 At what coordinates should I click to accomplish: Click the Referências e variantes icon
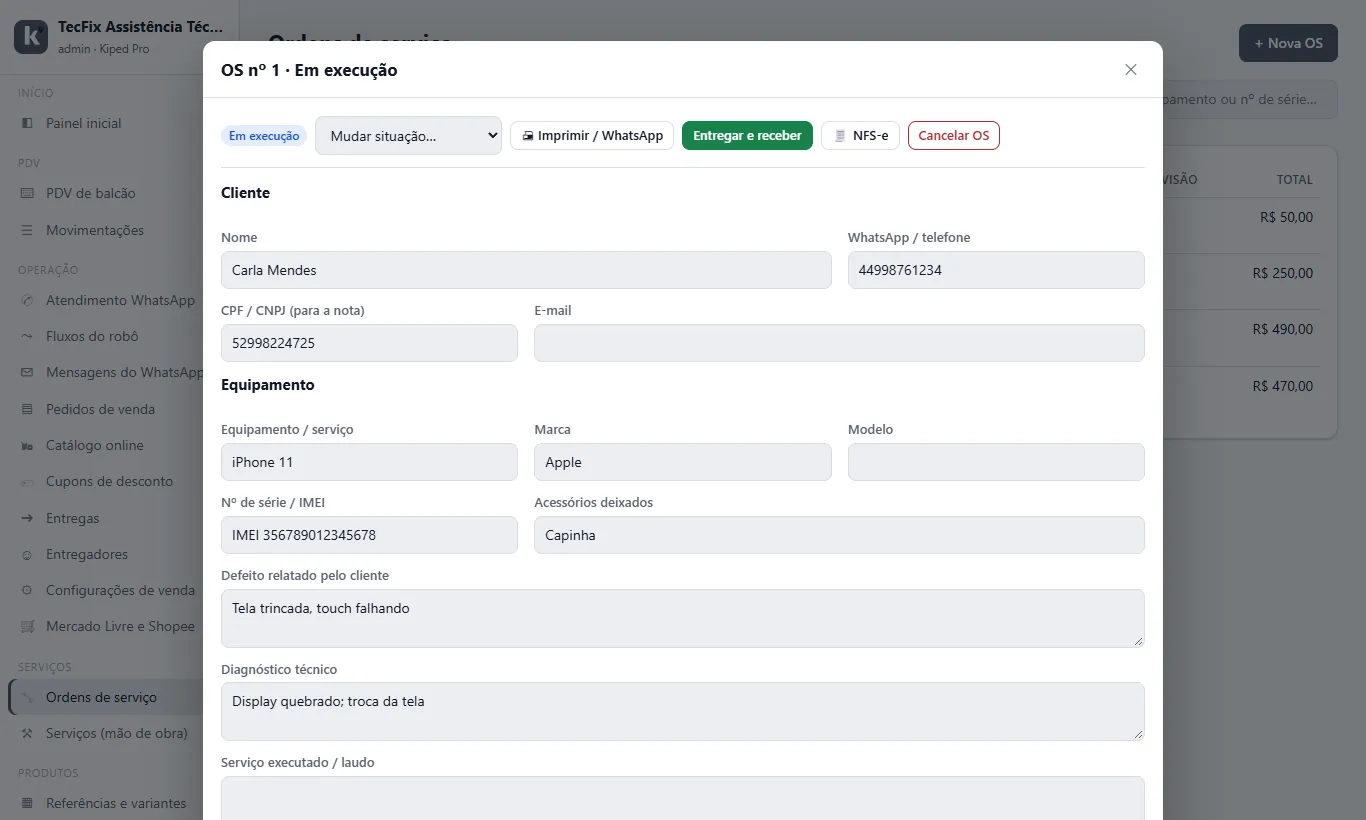pyautogui.click(x=27, y=803)
